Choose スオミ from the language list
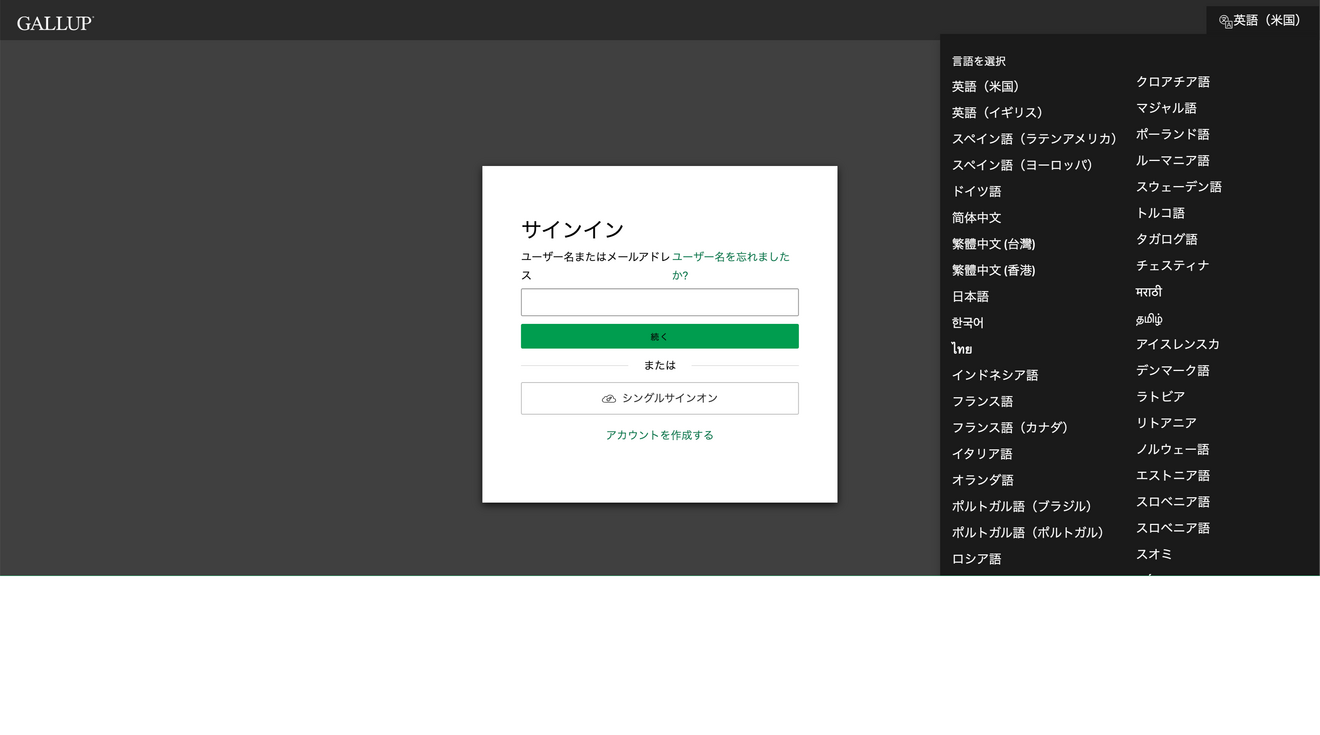The height and width of the screenshot is (735, 1320). point(1154,554)
